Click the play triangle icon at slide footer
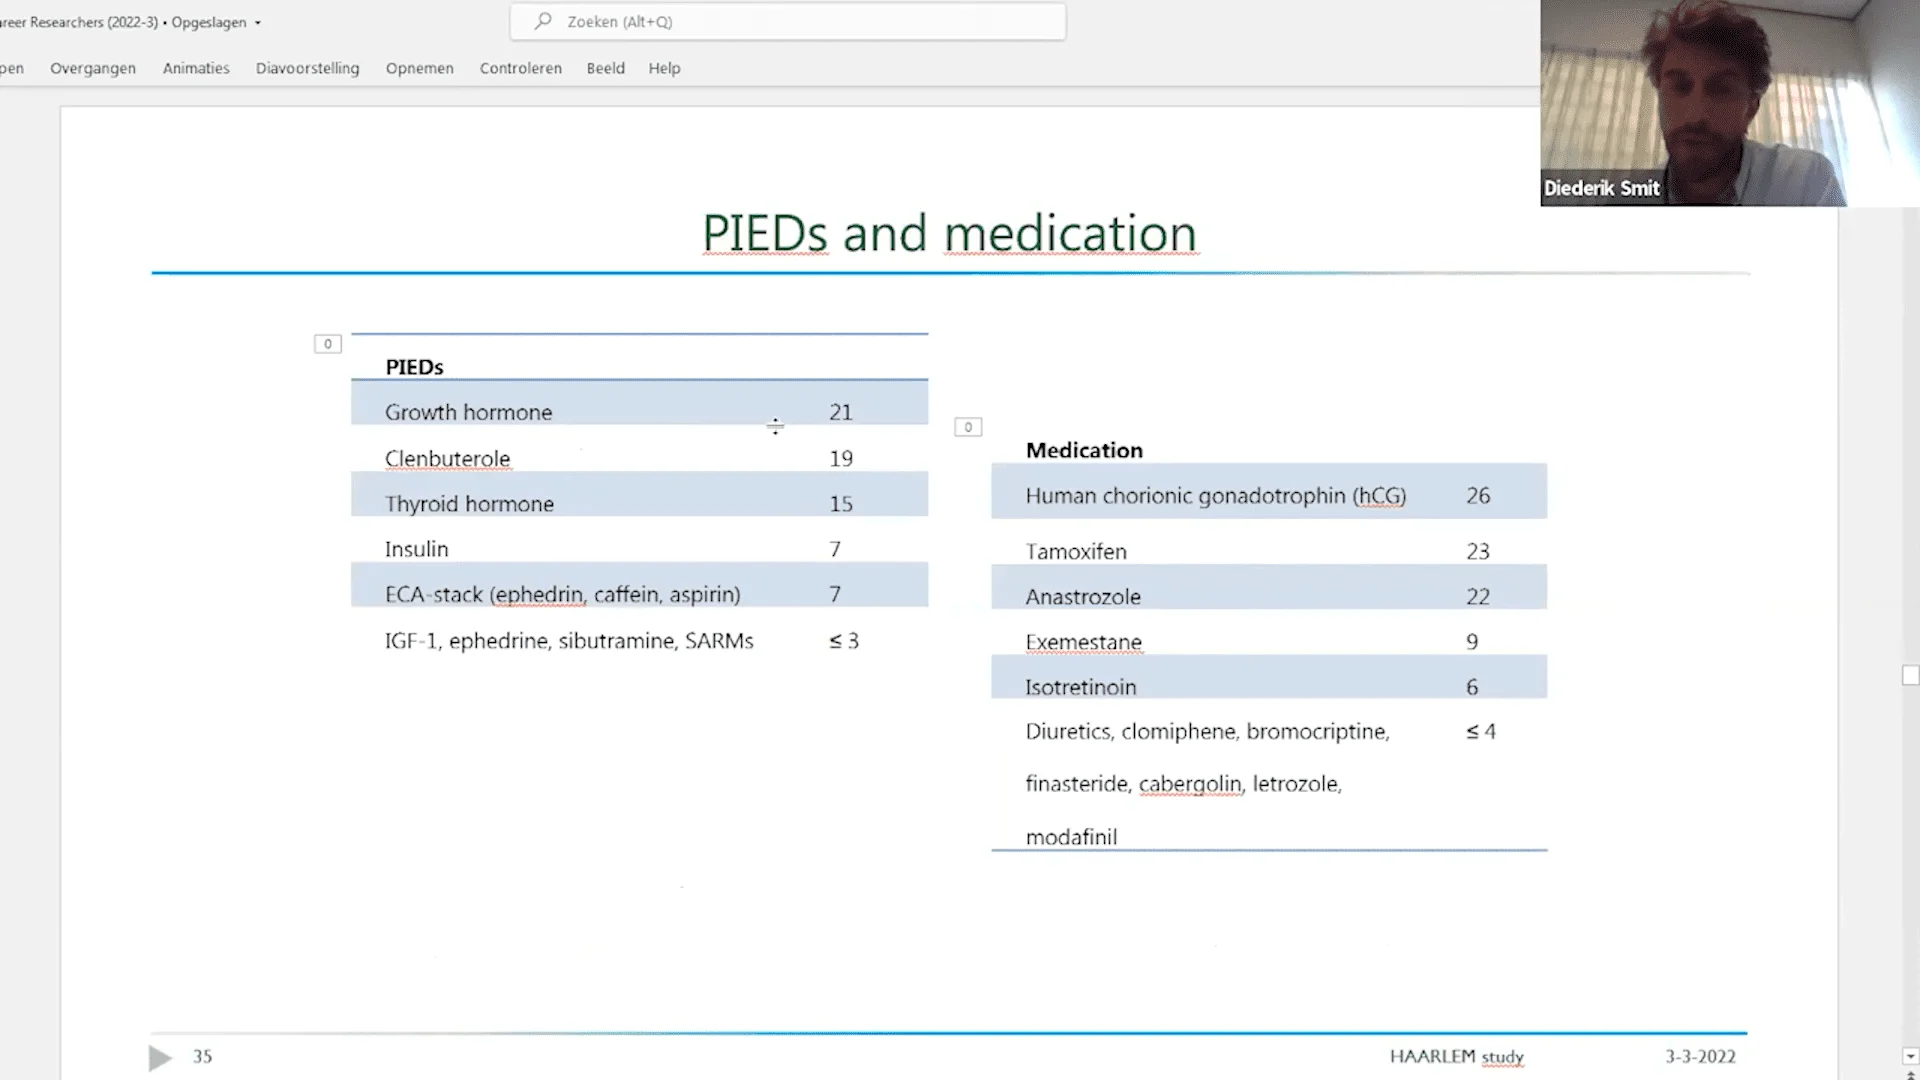This screenshot has height=1080, width=1920. pos(160,1057)
